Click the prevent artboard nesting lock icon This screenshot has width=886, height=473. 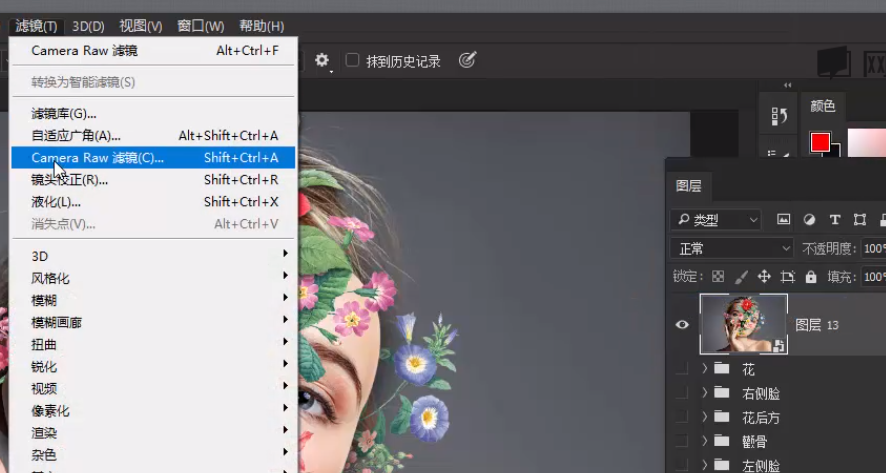788,277
